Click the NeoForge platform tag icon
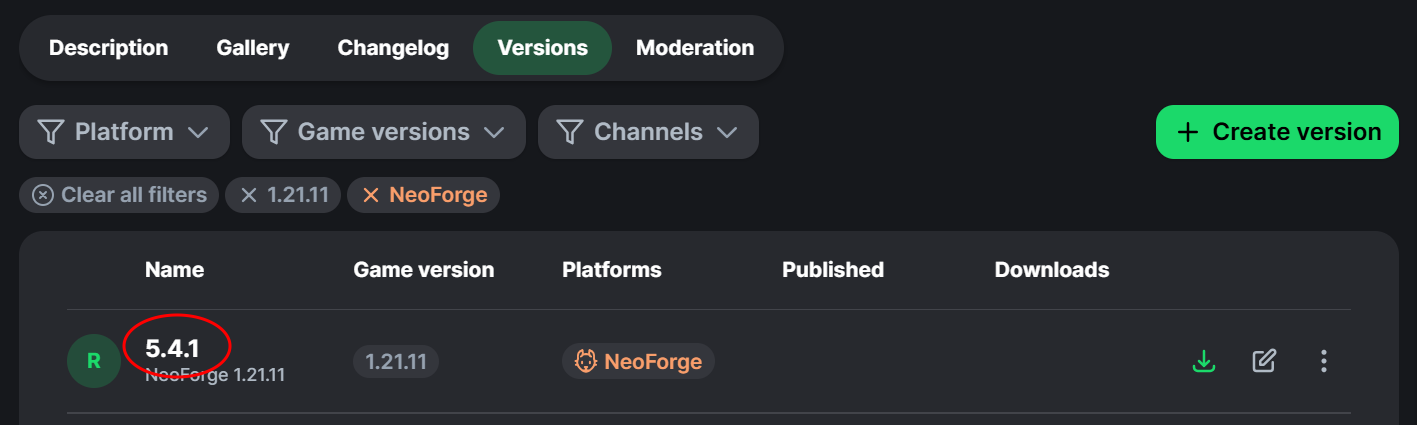Screen dimensions: 1417x425 [586, 361]
